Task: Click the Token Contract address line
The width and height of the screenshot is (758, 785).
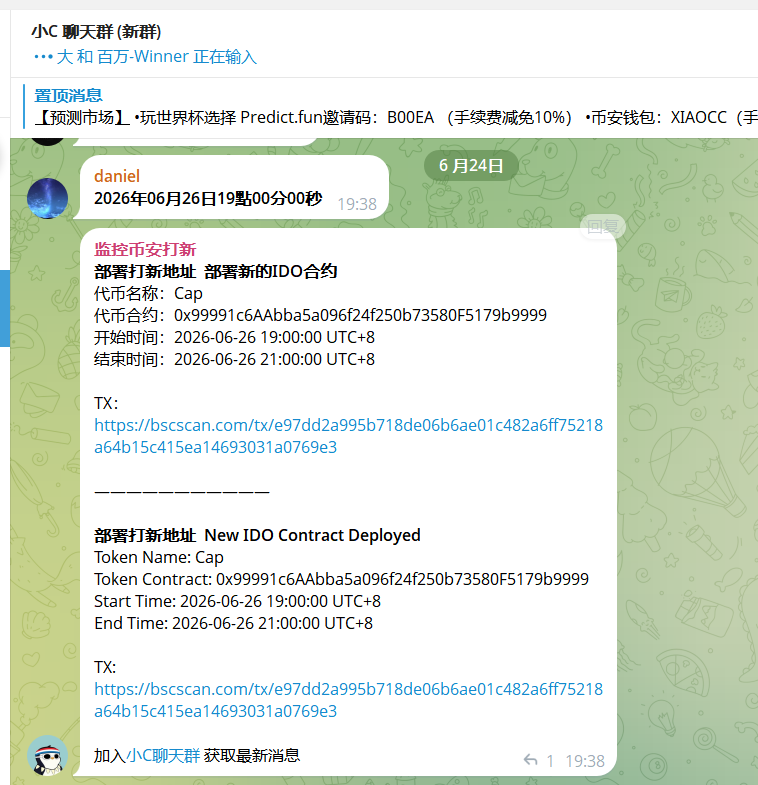Action: (341, 580)
